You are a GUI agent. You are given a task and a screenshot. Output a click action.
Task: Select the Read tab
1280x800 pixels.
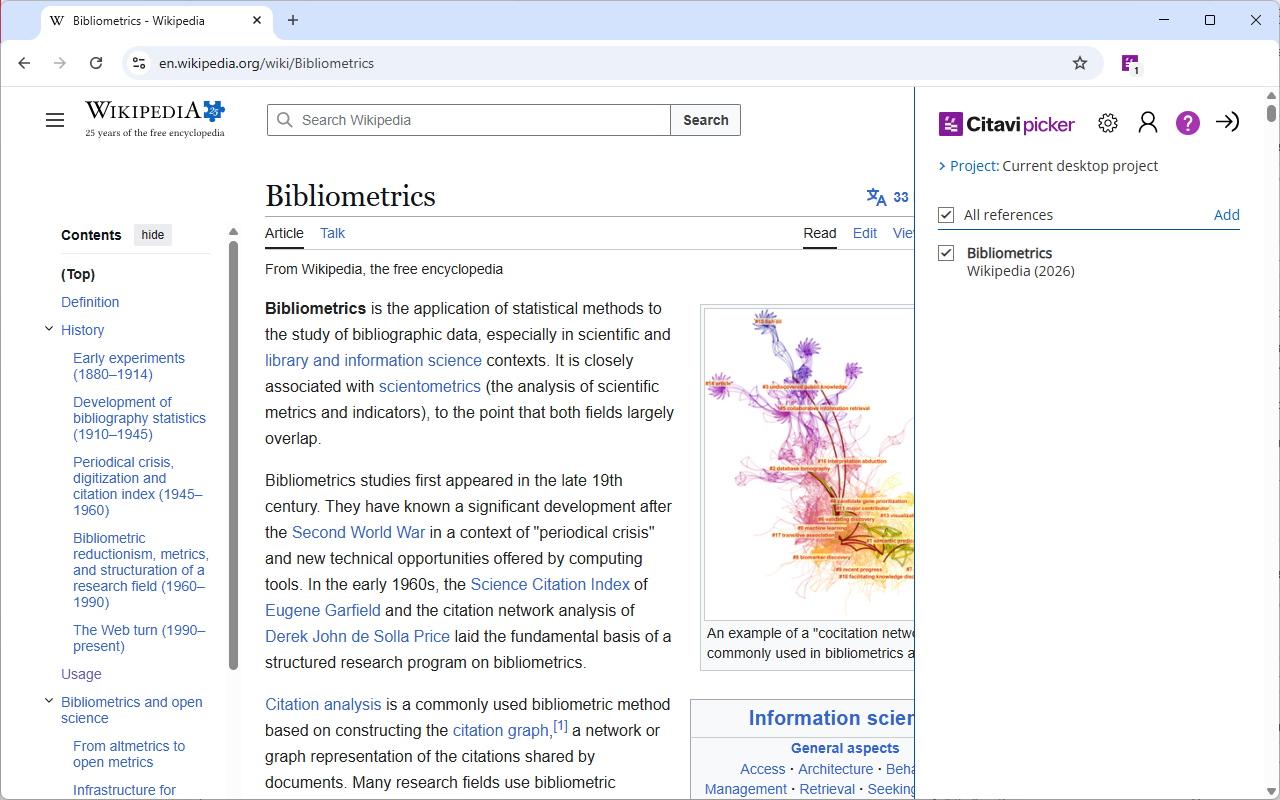820,233
